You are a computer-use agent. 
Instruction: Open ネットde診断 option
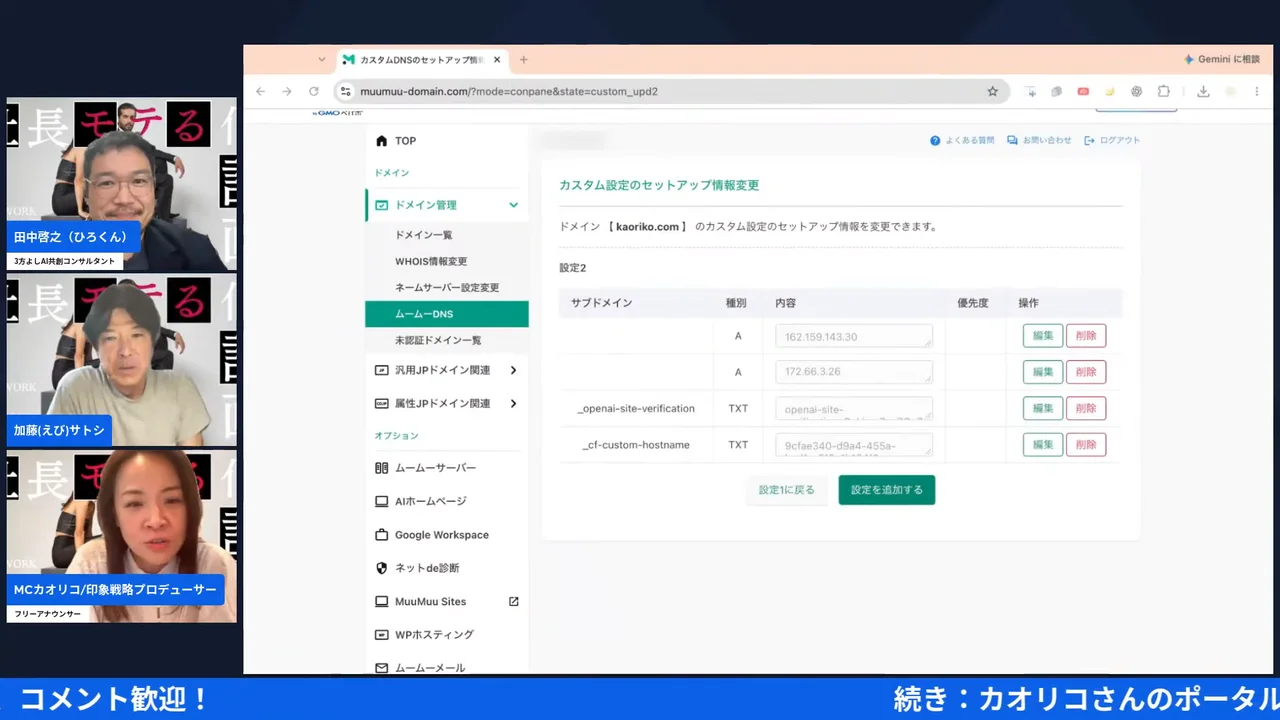(427, 568)
